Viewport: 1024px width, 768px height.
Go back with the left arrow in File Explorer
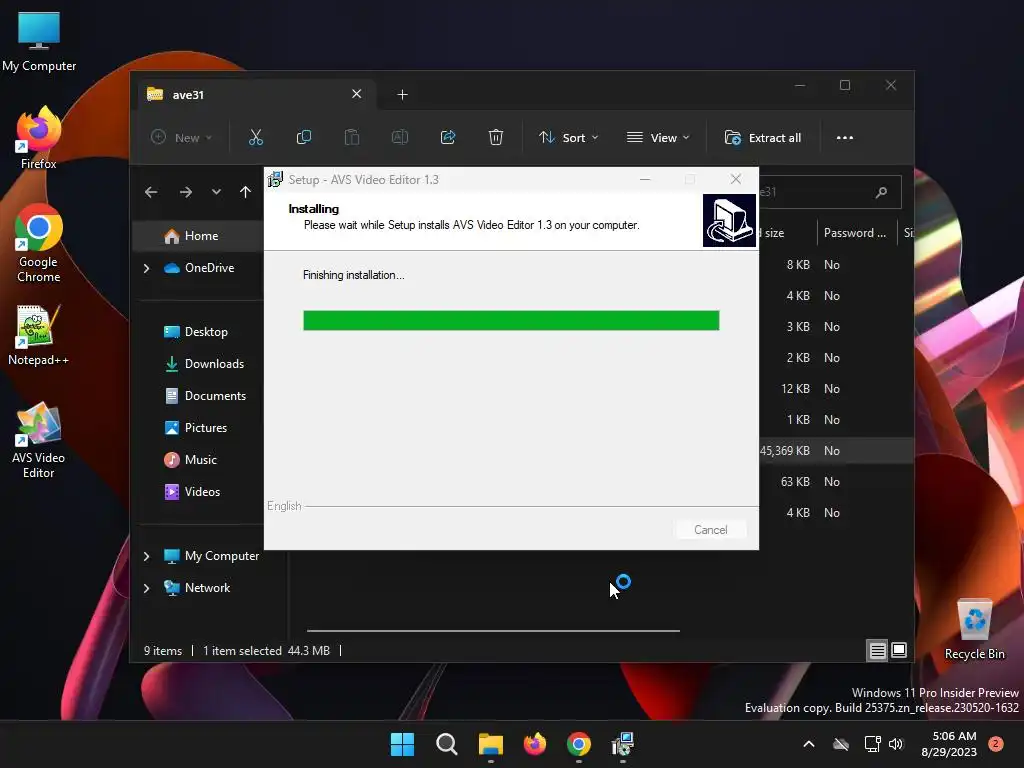point(151,192)
